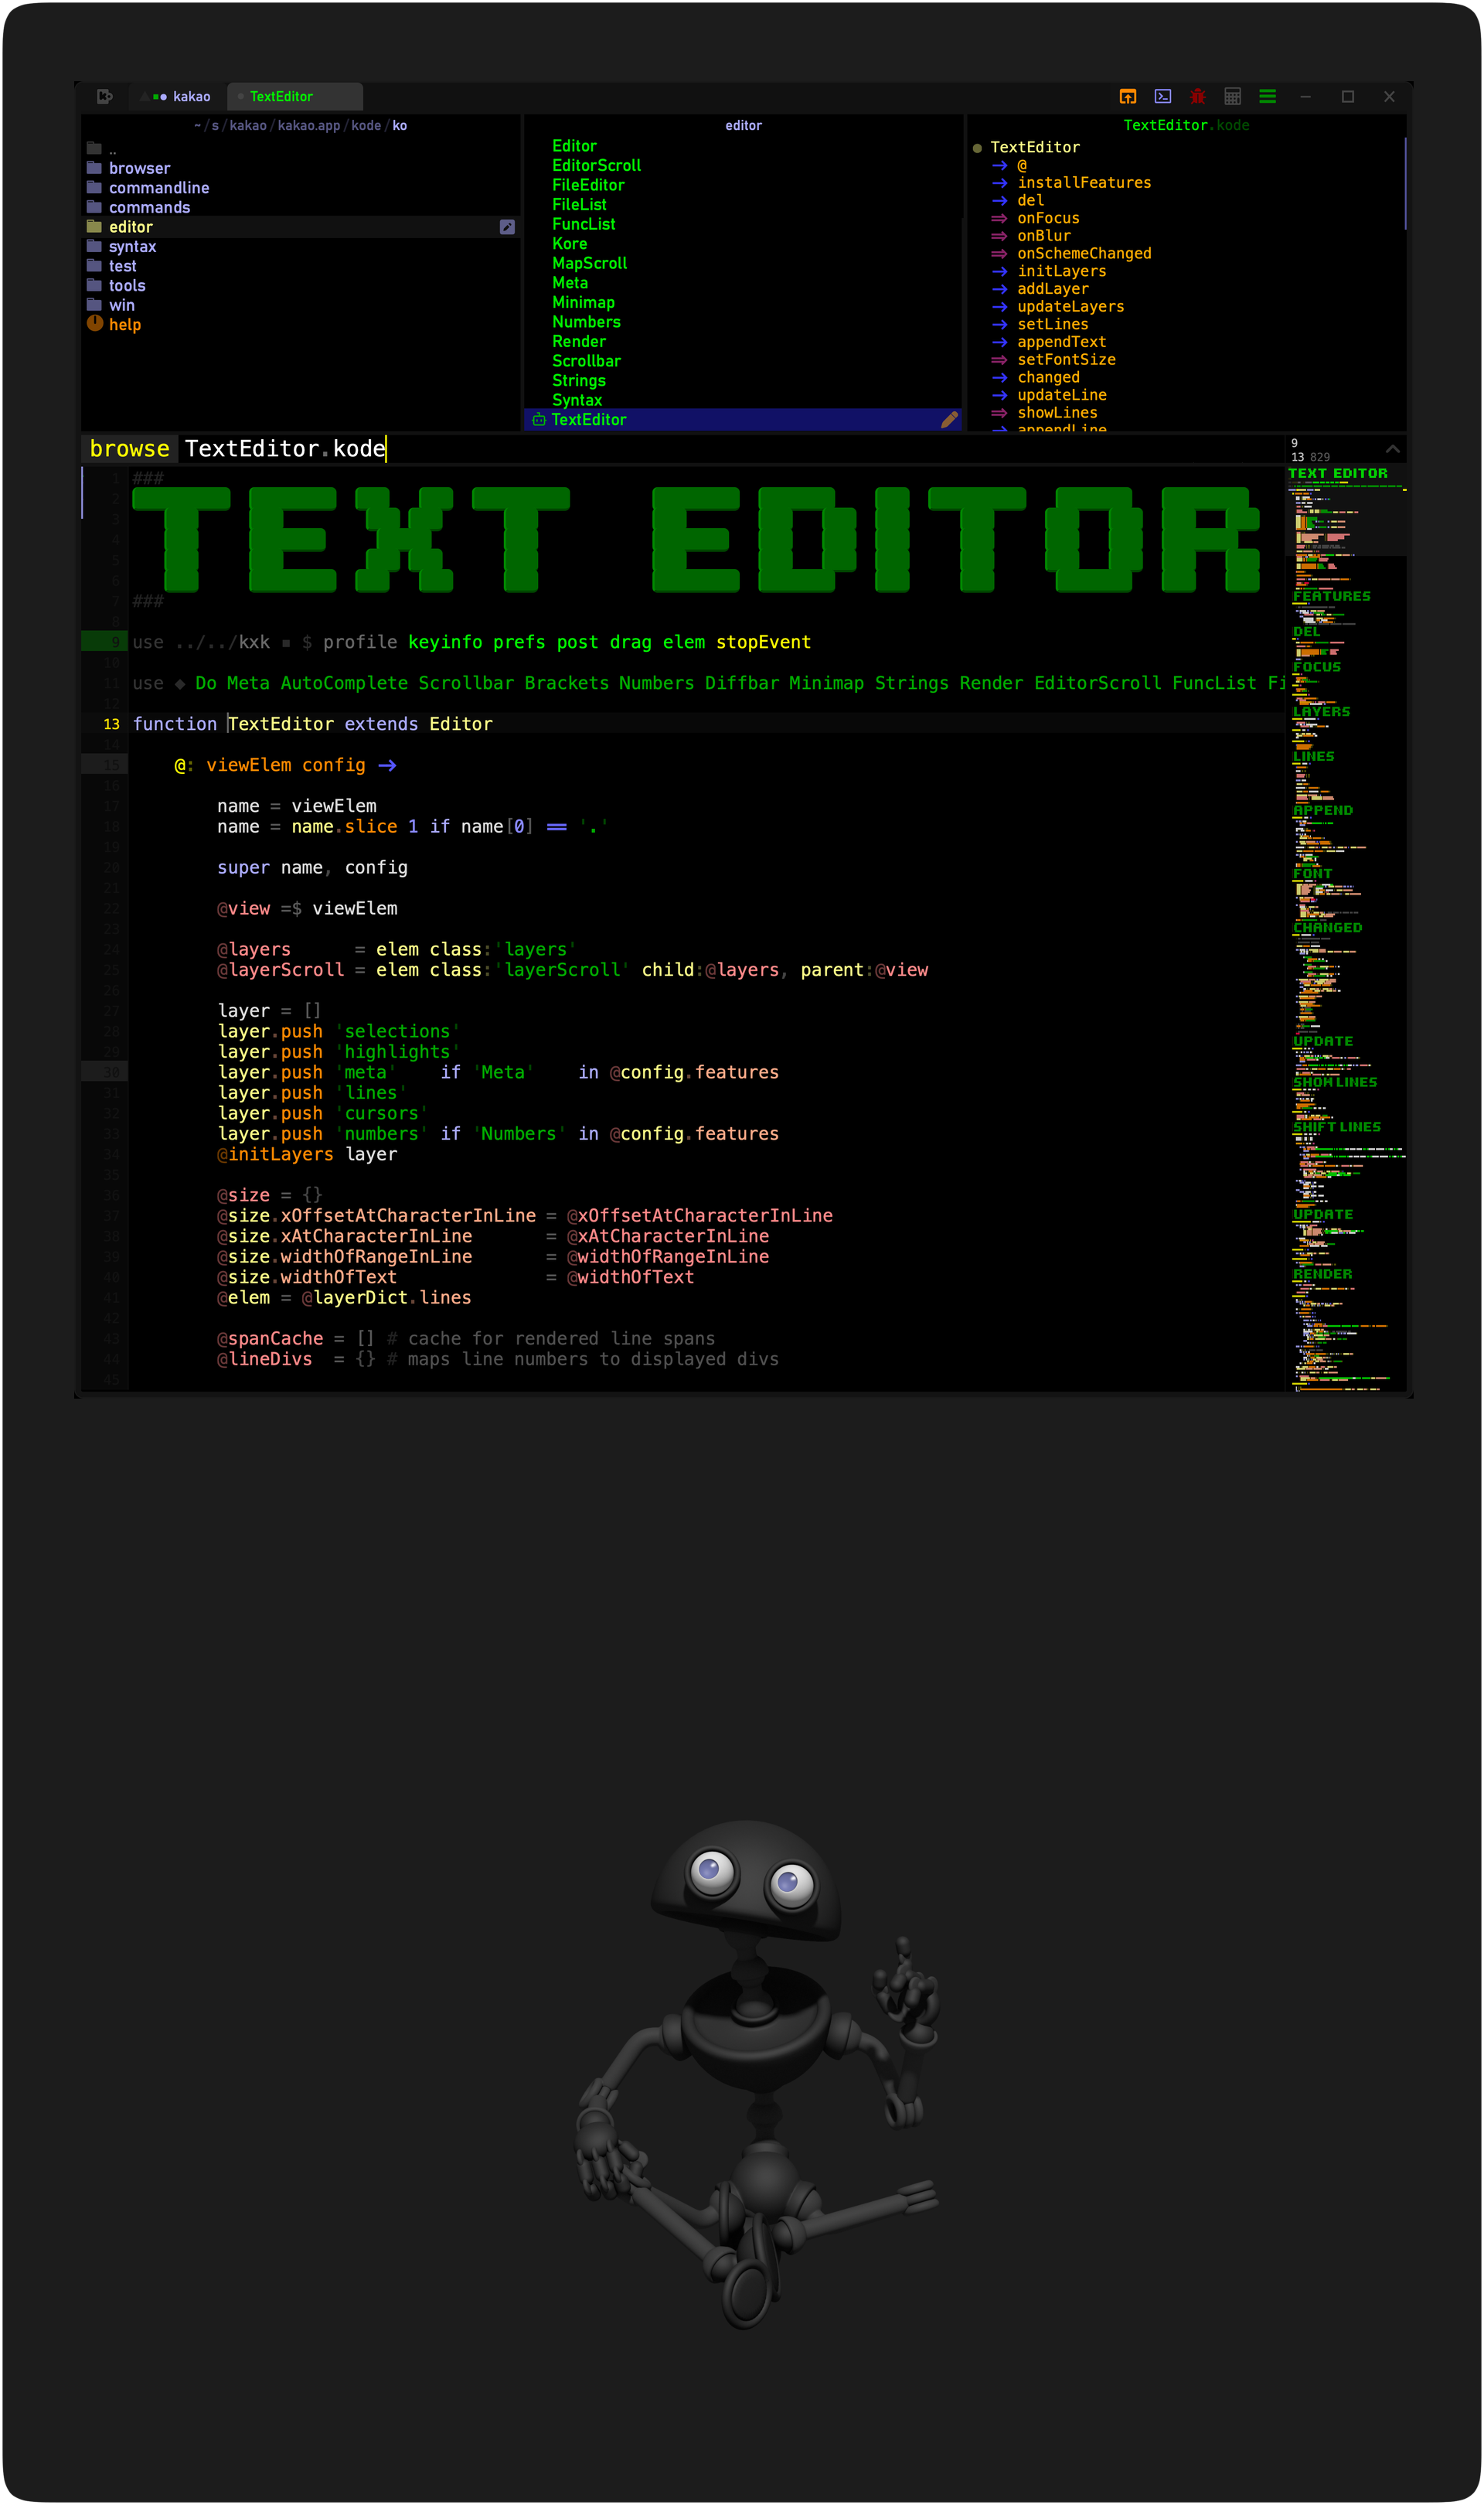Open the FuncList file
The width and height of the screenshot is (1484, 2505).
pos(584,224)
